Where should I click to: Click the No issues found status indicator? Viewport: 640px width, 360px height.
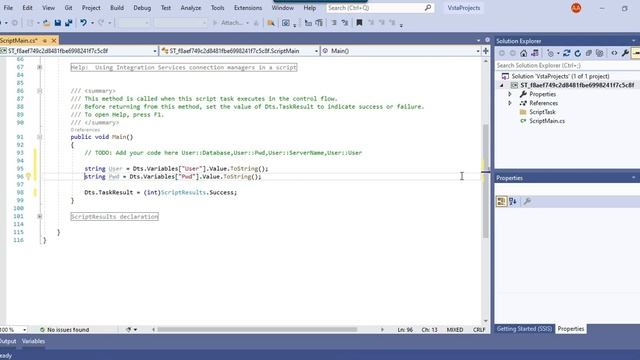pos(64,329)
